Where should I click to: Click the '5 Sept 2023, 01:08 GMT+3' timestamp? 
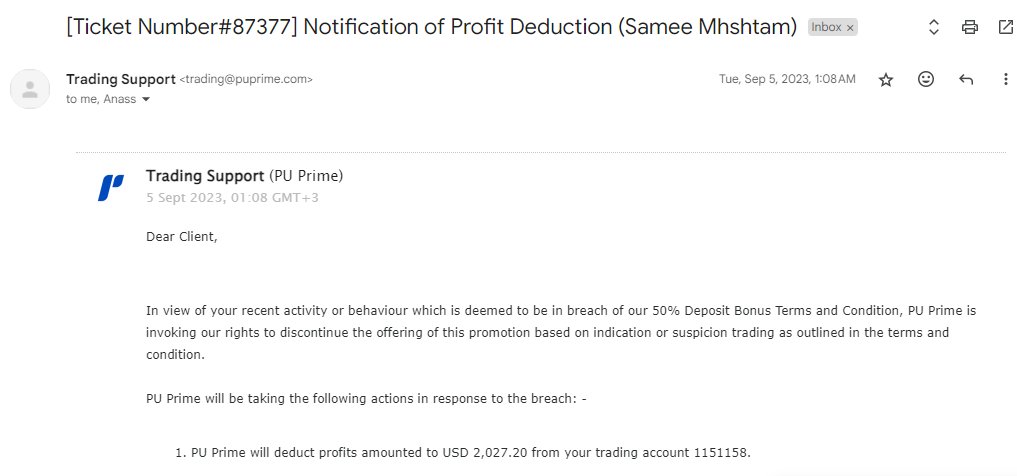(232, 197)
